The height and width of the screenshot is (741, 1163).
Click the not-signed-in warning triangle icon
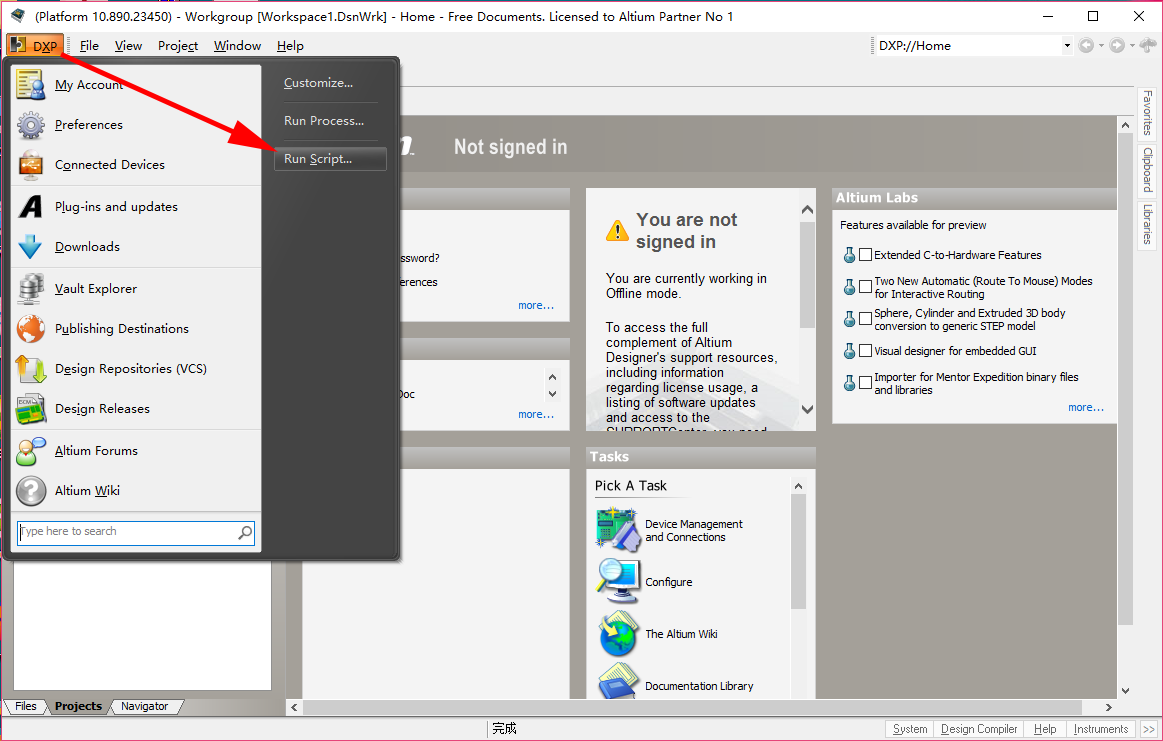click(x=617, y=231)
